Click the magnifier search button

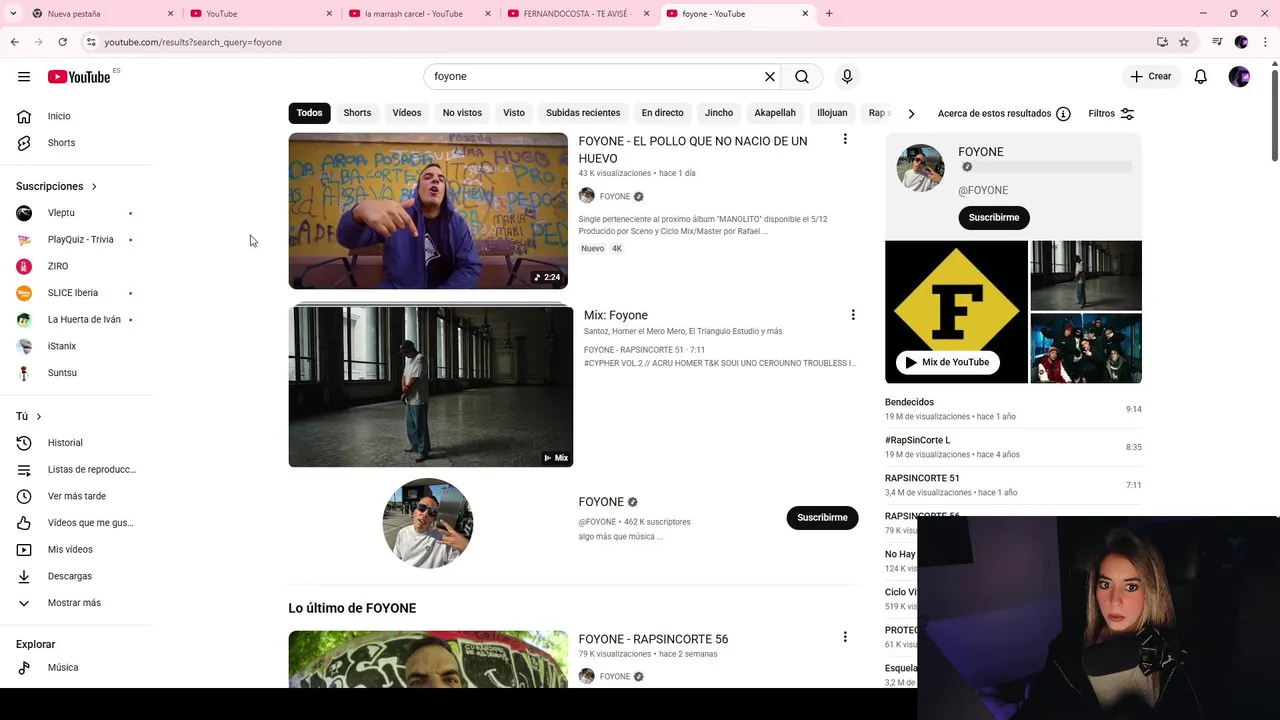[x=802, y=77]
